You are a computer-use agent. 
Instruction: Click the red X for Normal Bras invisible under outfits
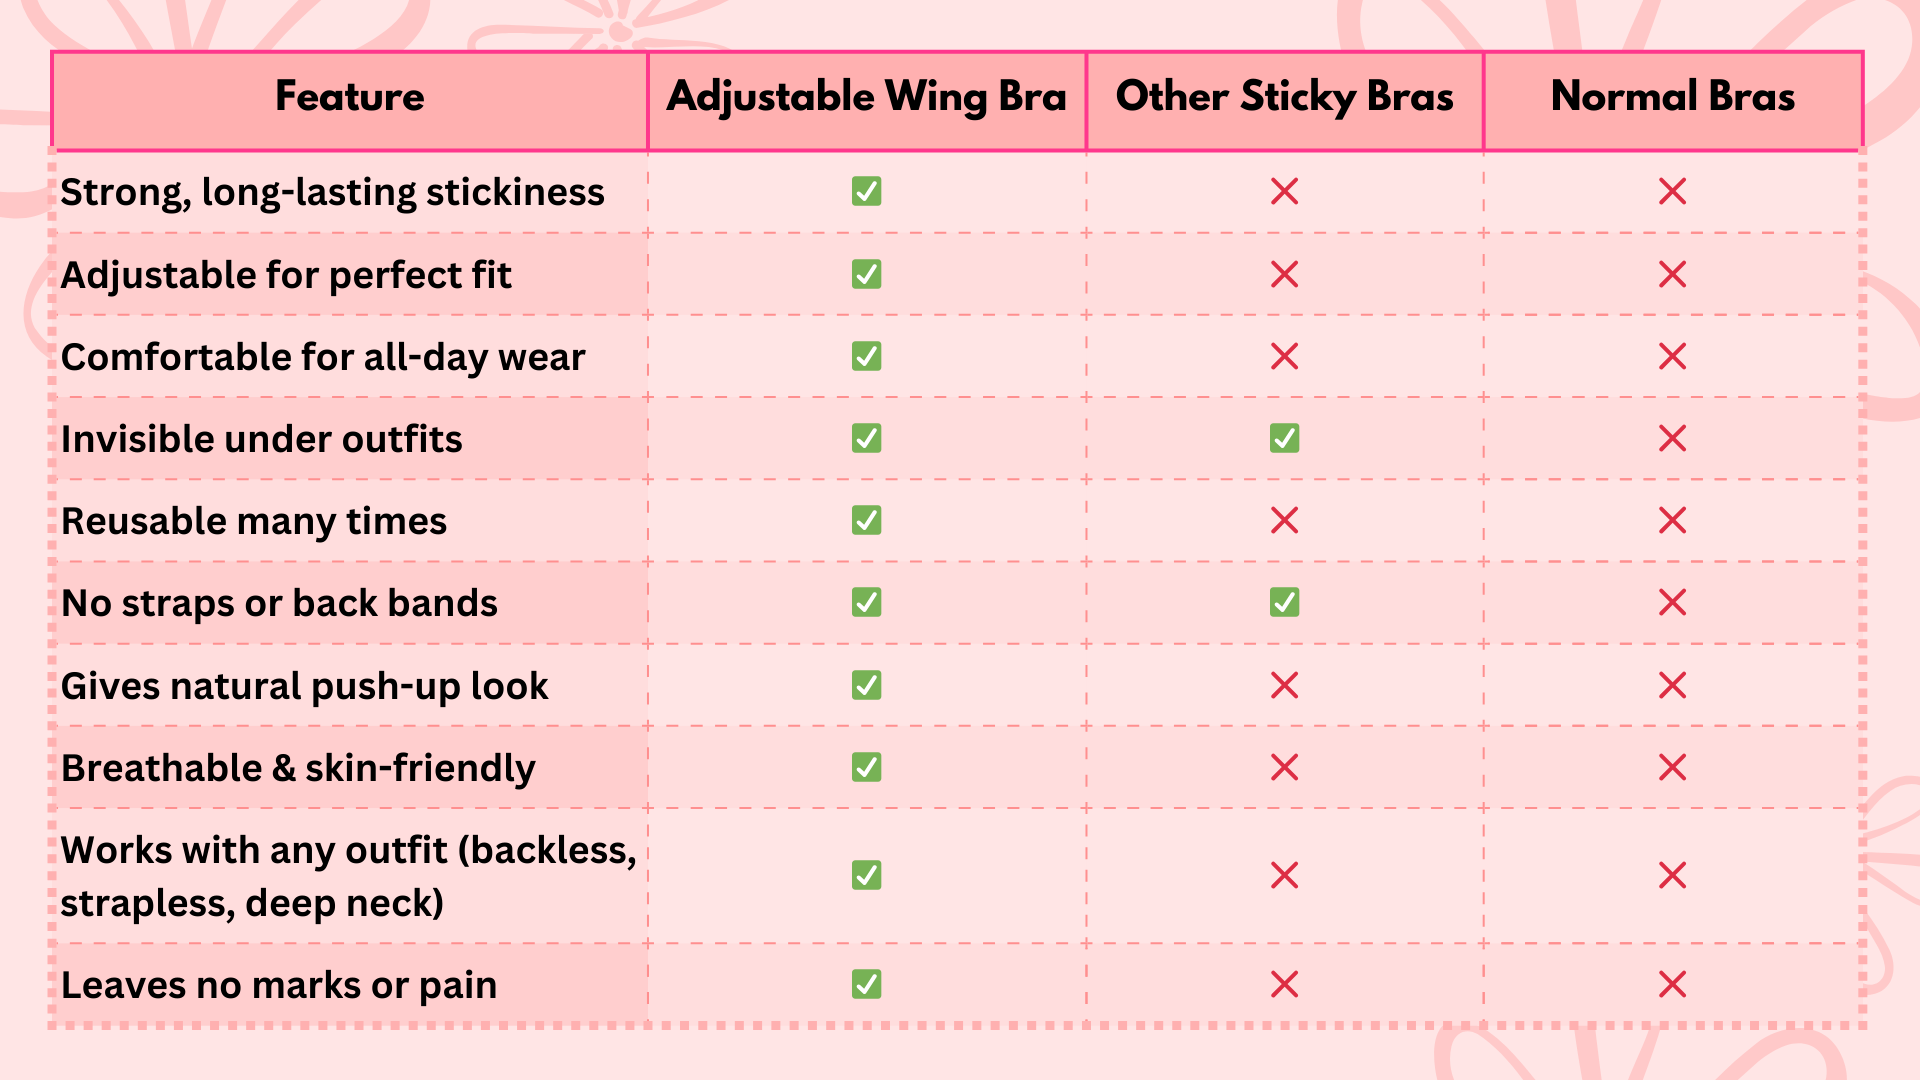point(1672,438)
